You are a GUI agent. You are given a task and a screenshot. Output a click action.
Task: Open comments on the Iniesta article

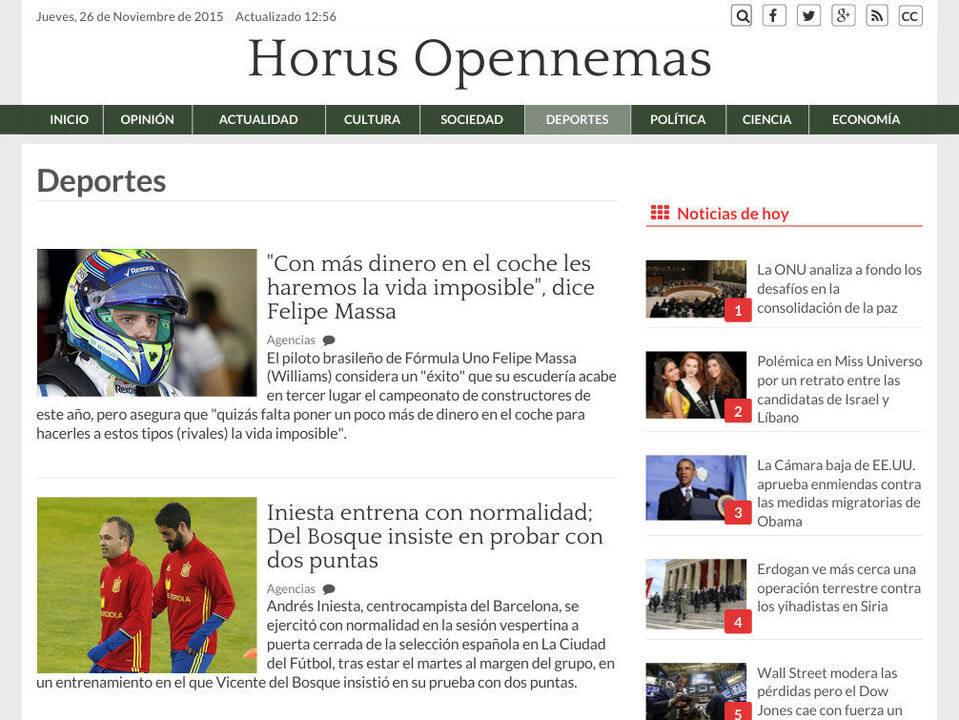pos(329,590)
